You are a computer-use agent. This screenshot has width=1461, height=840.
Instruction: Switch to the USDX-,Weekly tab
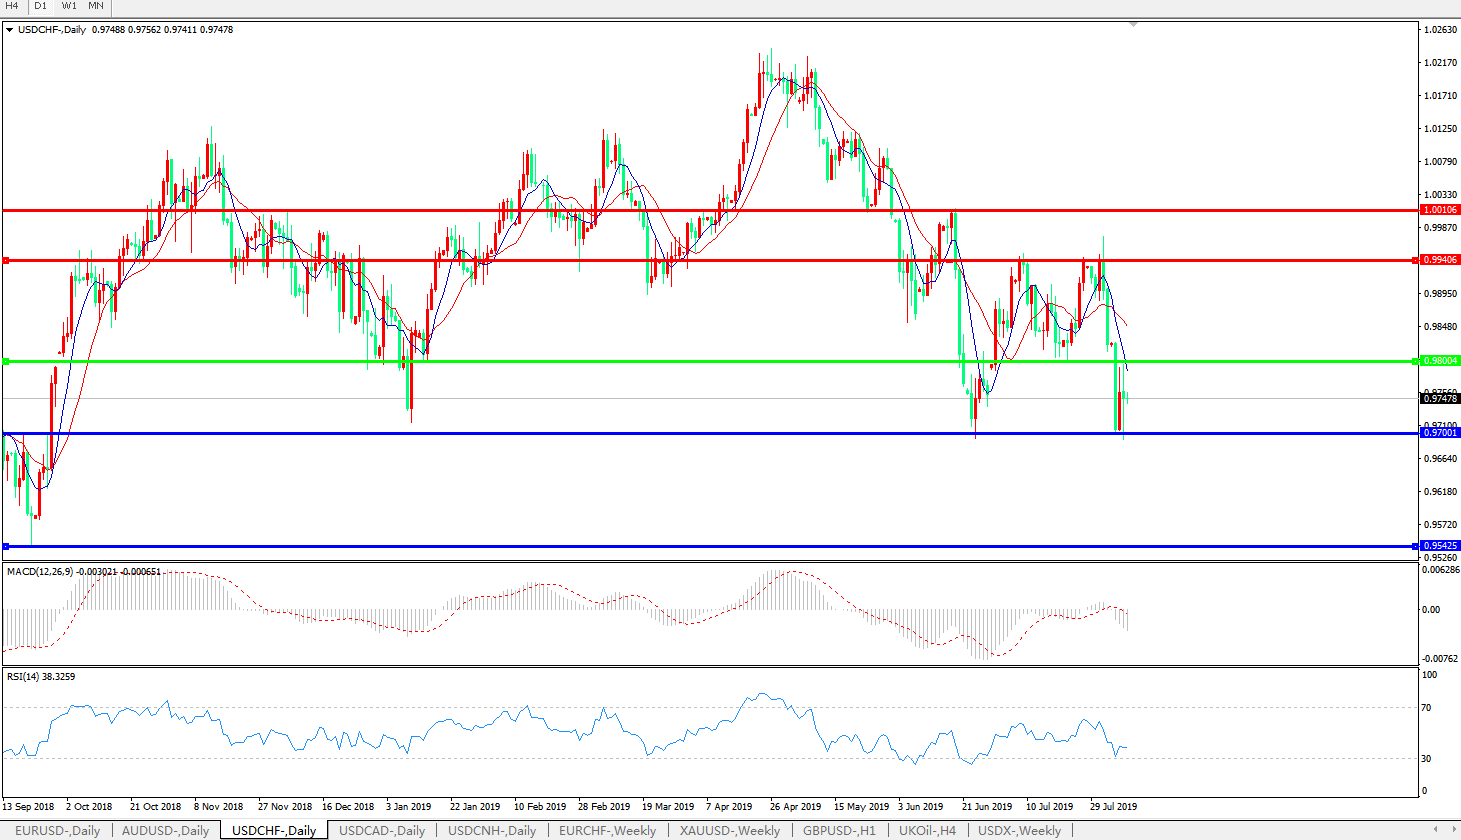[x=1019, y=830]
